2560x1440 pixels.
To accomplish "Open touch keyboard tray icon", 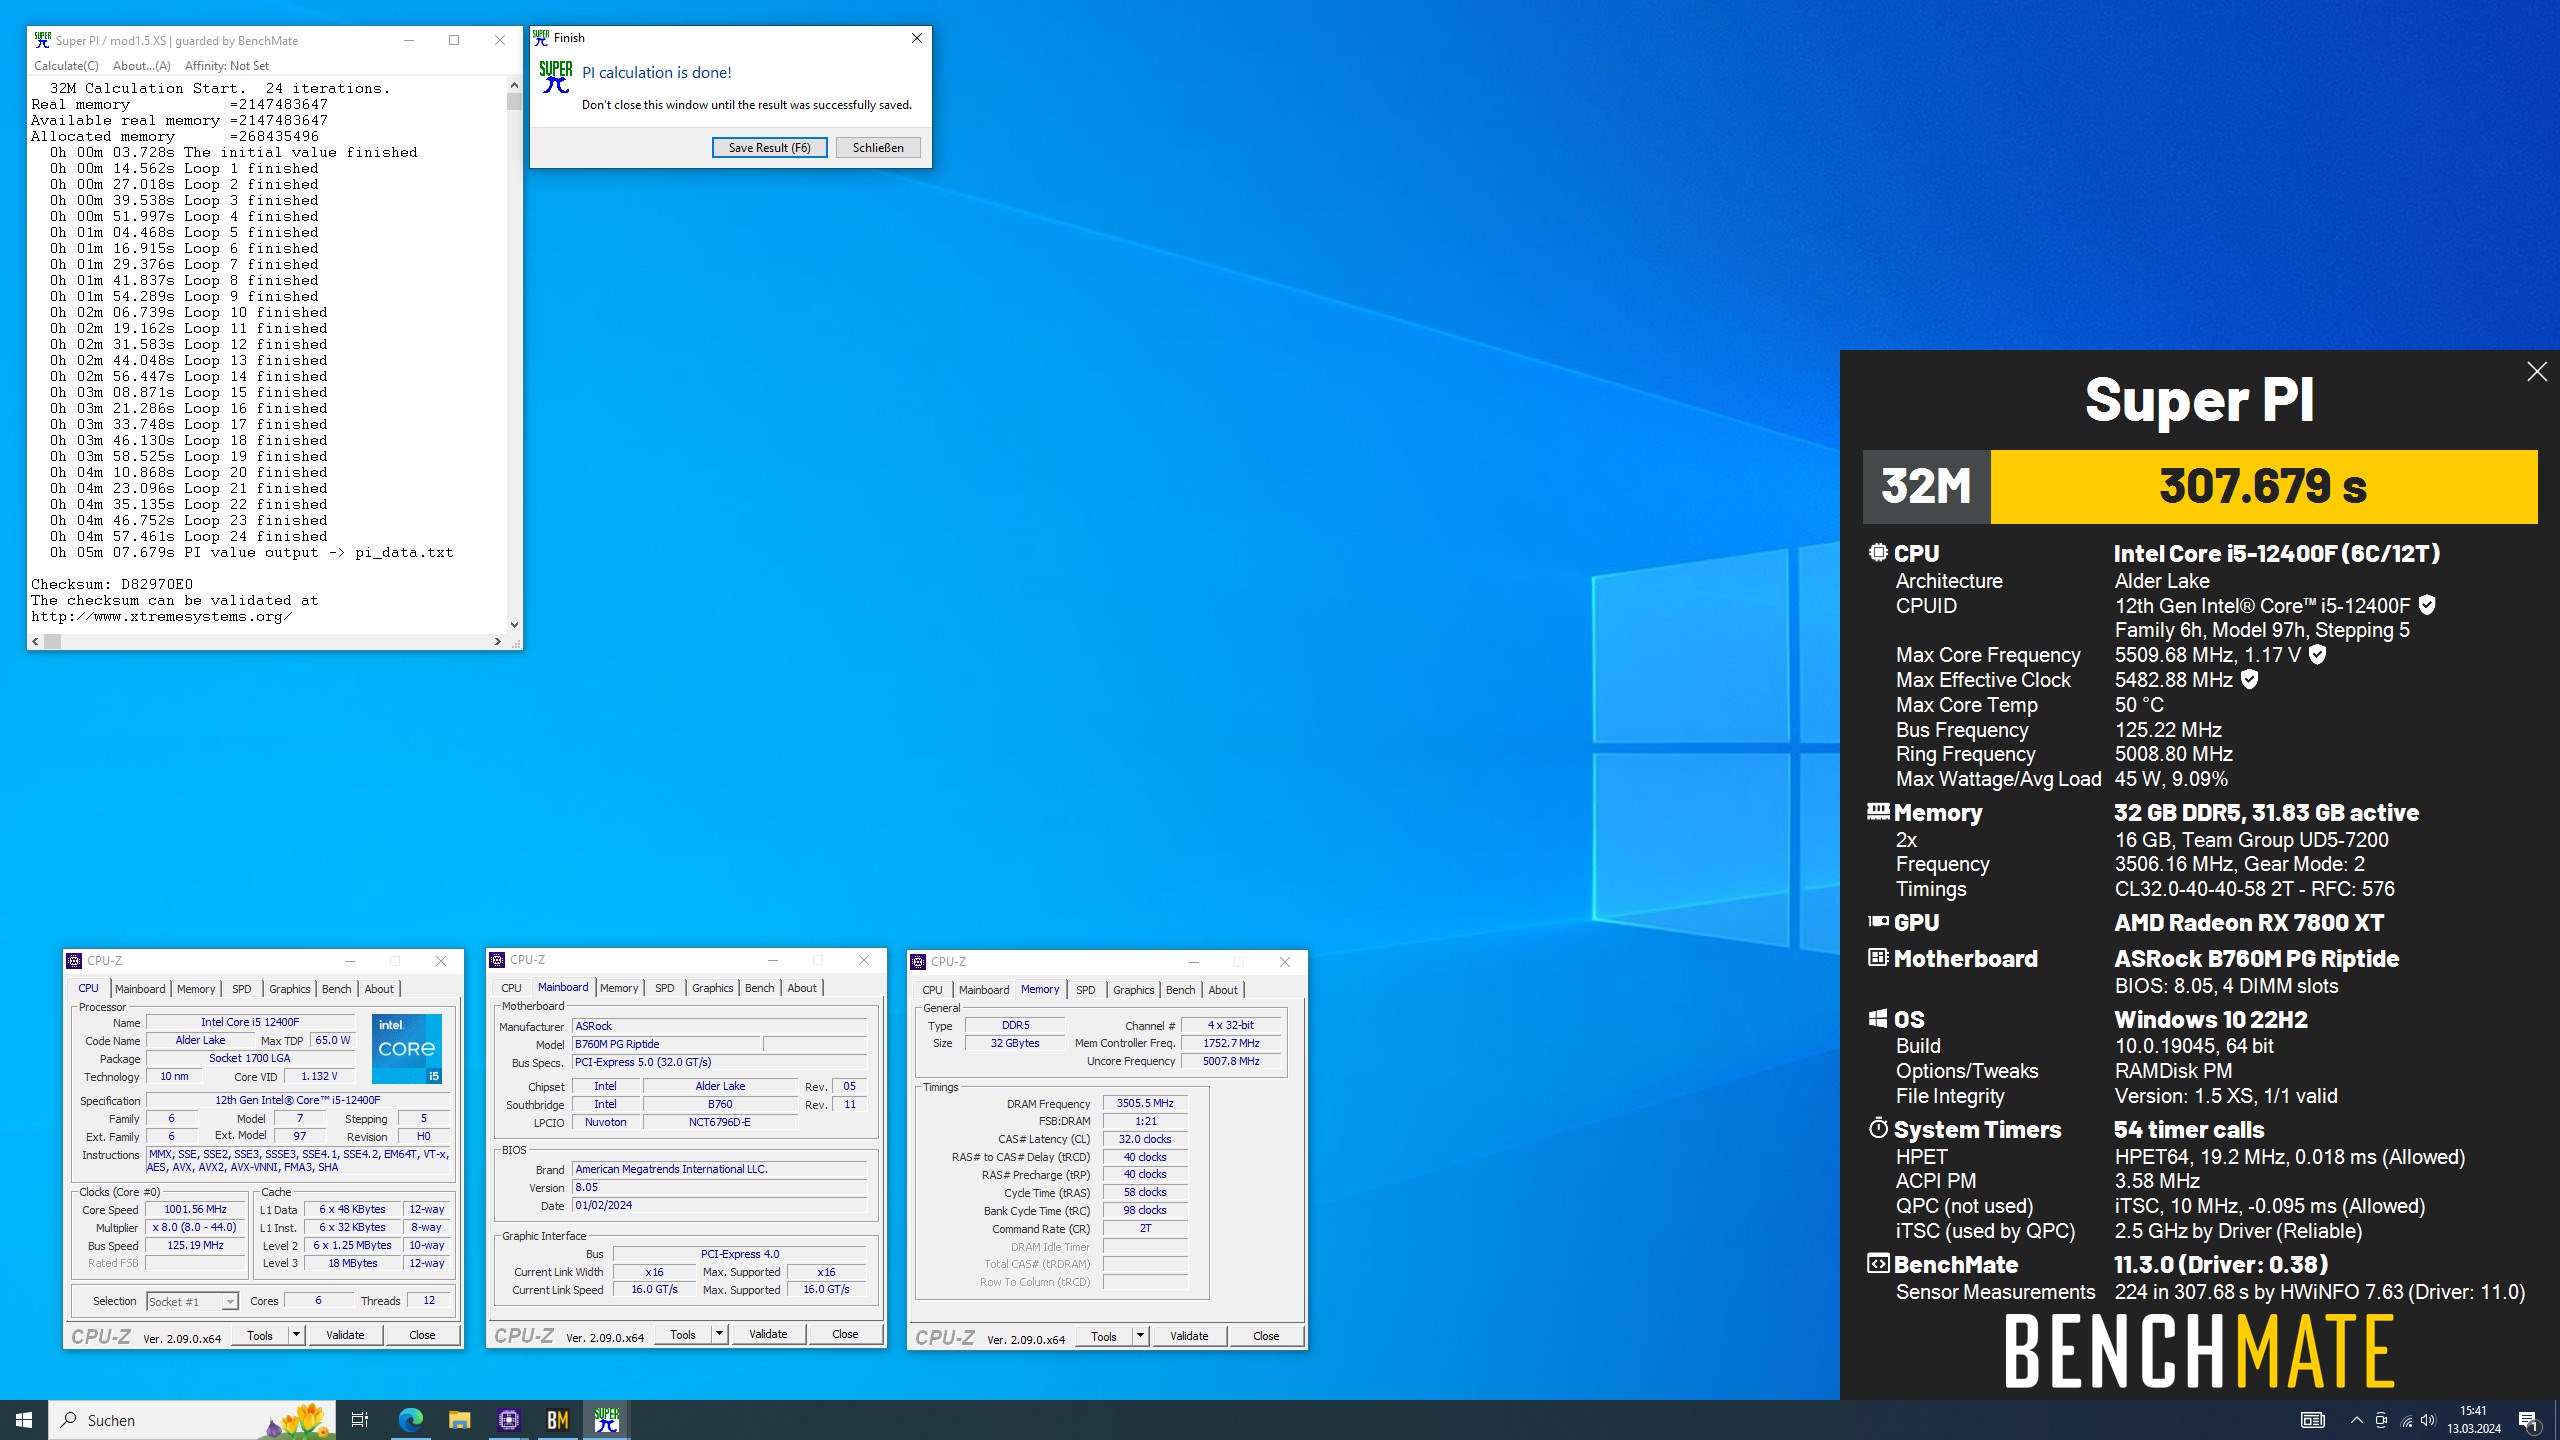I will pos(2312,1420).
